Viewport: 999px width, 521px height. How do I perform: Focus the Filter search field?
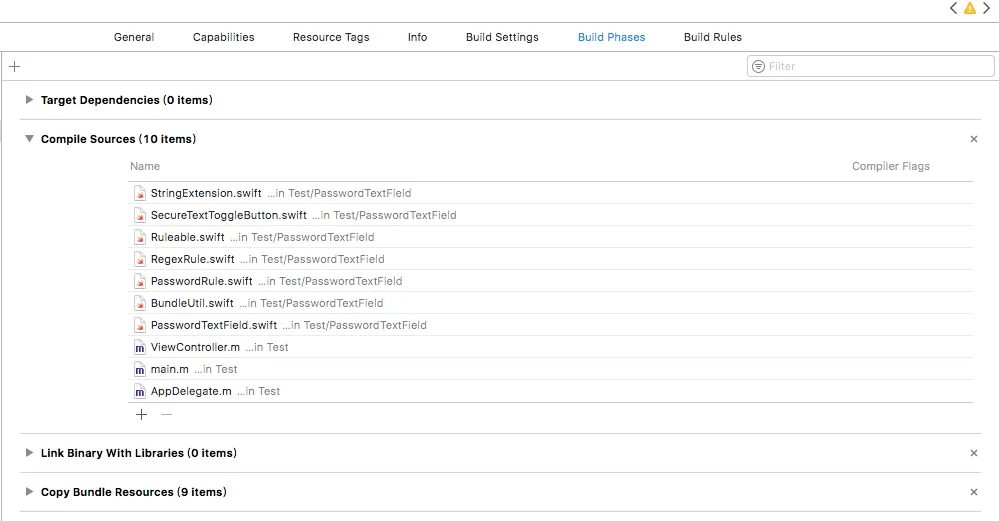point(870,66)
